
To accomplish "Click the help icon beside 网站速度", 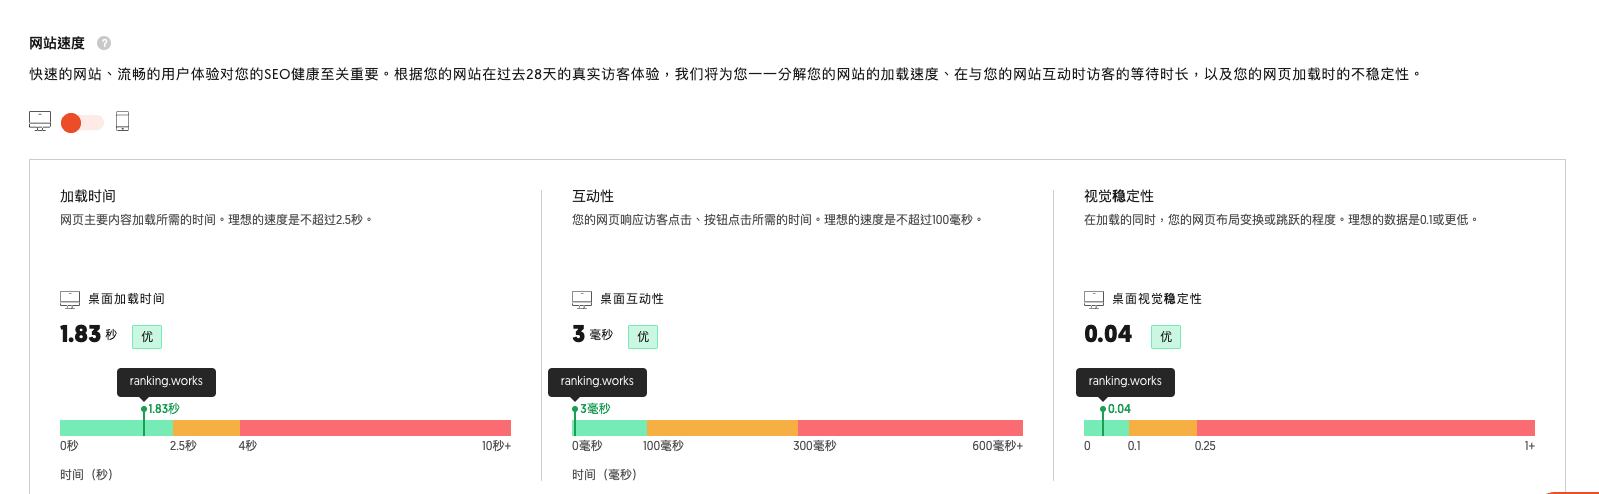I will click(x=104, y=43).
